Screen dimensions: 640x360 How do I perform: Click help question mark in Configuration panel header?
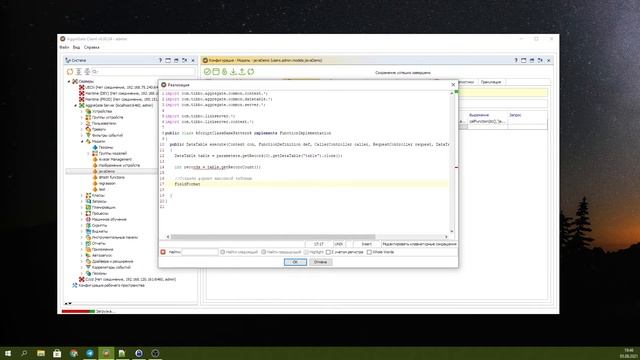(x=516, y=60)
